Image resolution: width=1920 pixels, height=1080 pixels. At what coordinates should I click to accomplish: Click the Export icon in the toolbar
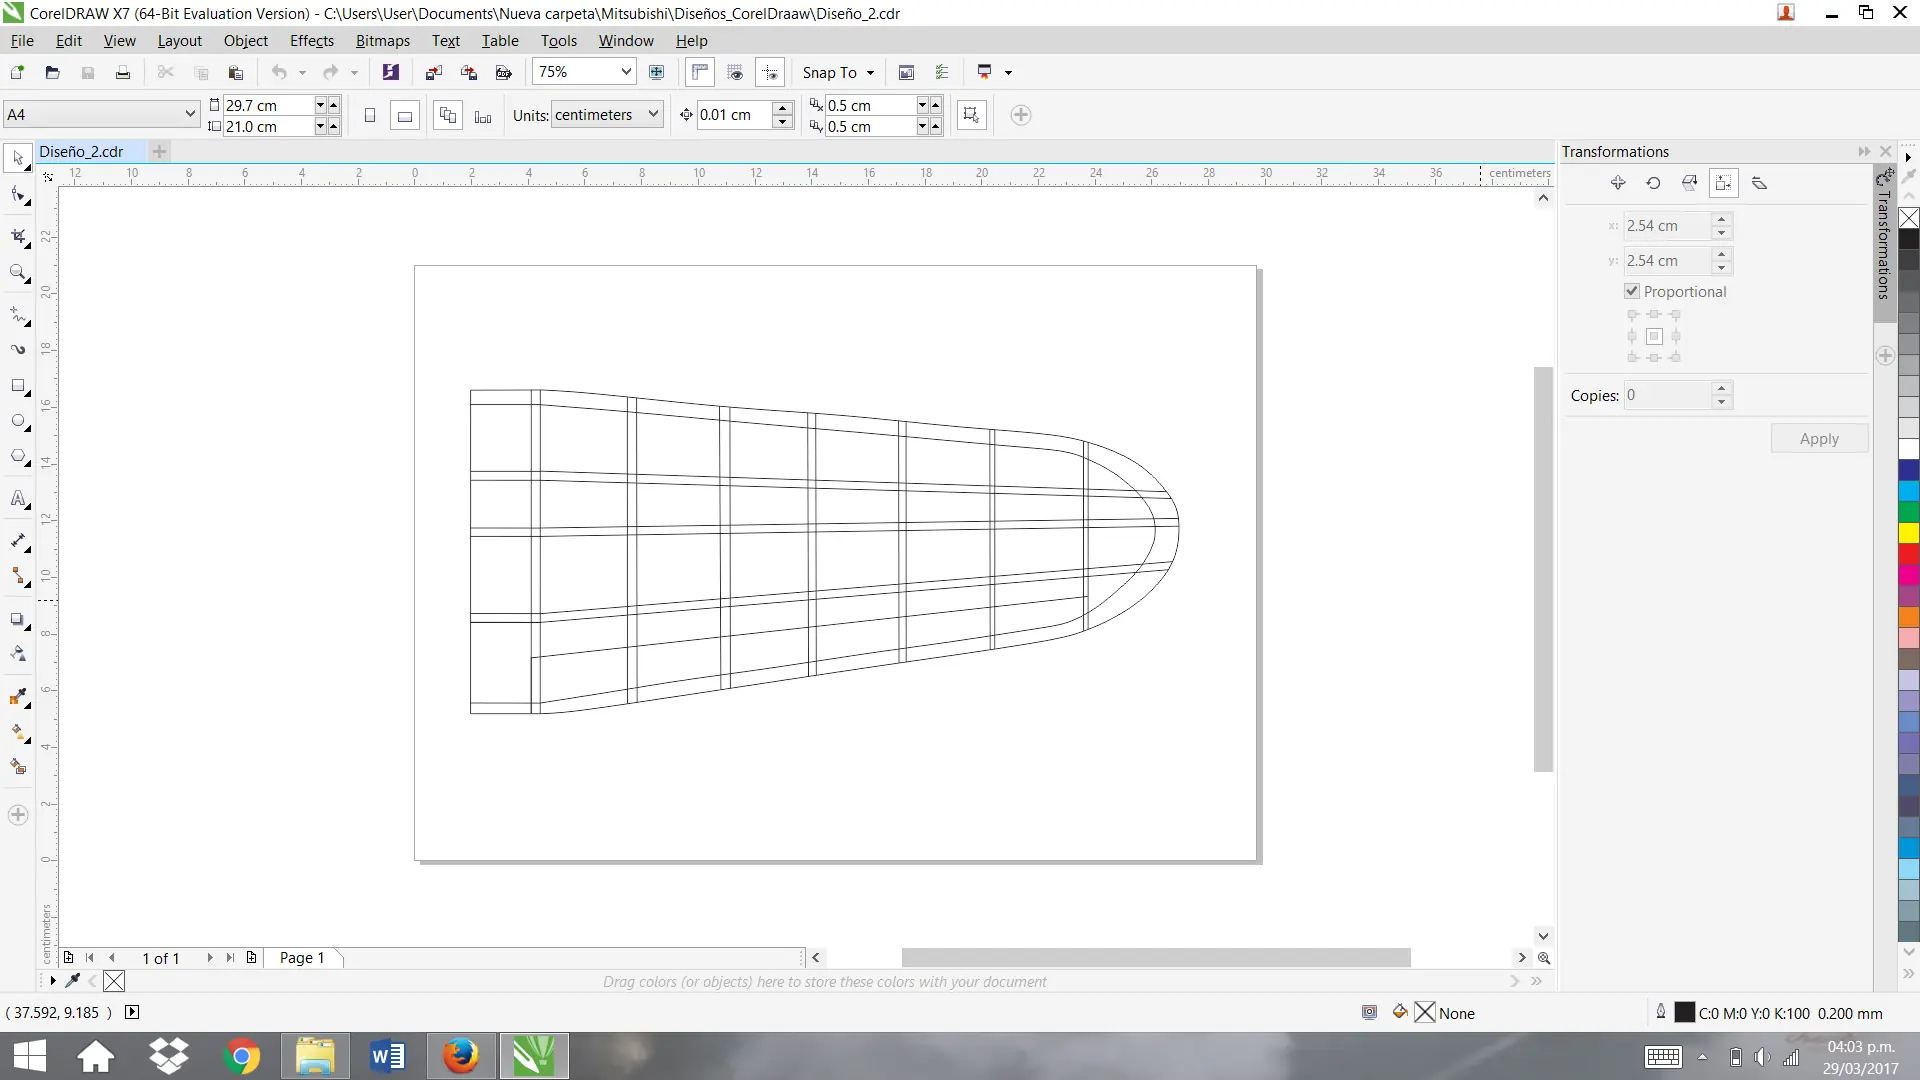(468, 72)
